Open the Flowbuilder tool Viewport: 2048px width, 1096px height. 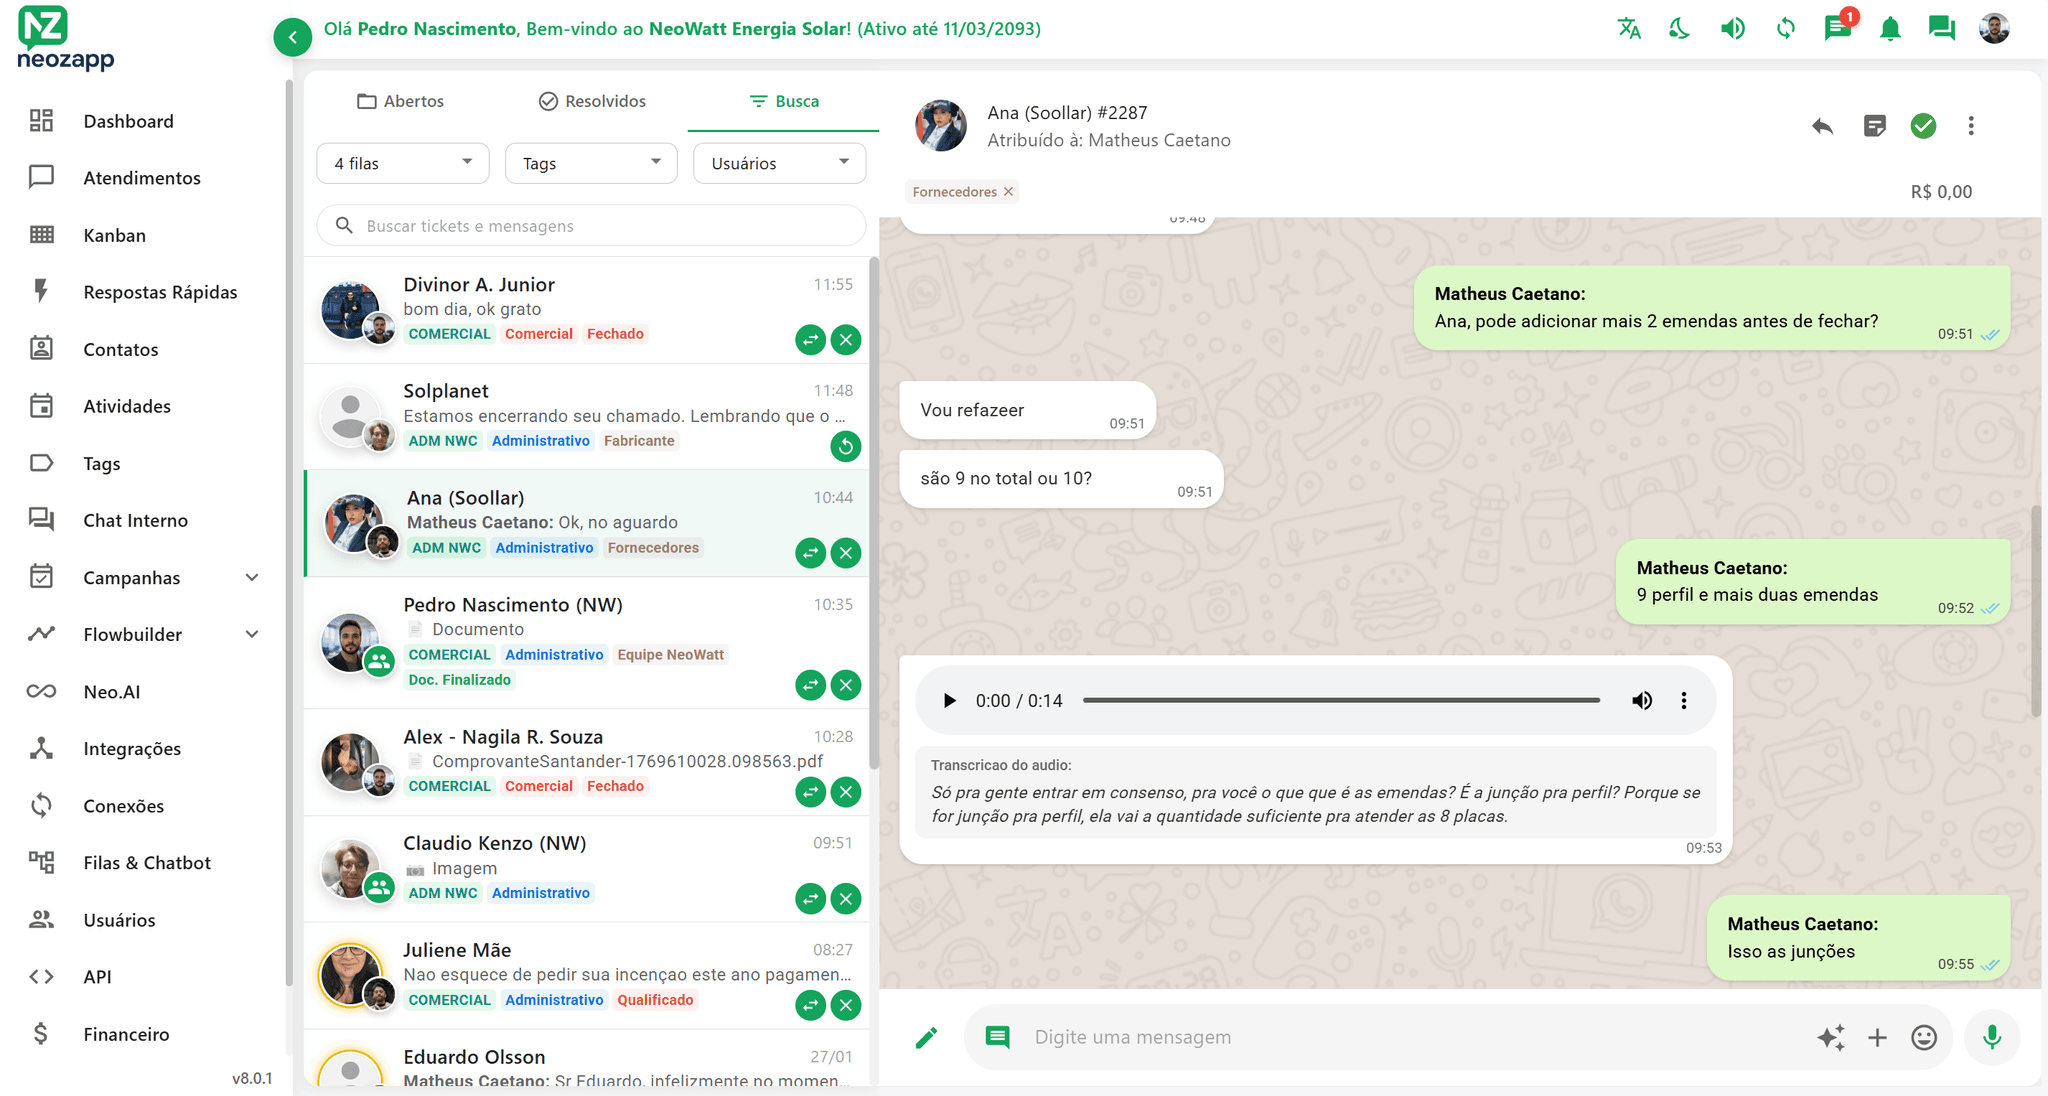point(131,634)
